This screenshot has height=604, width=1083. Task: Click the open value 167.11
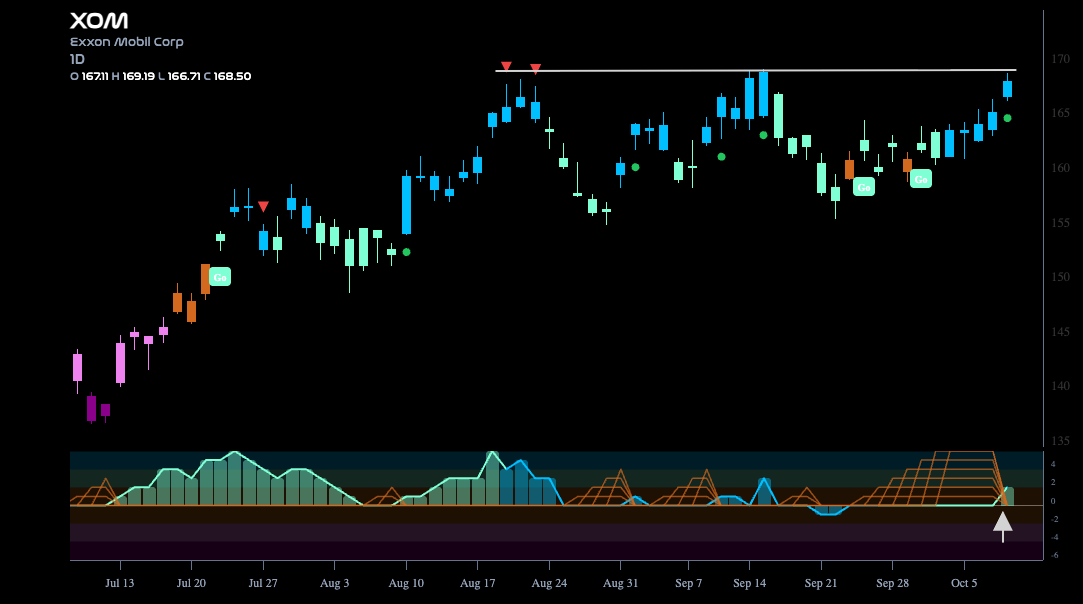(x=95, y=76)
